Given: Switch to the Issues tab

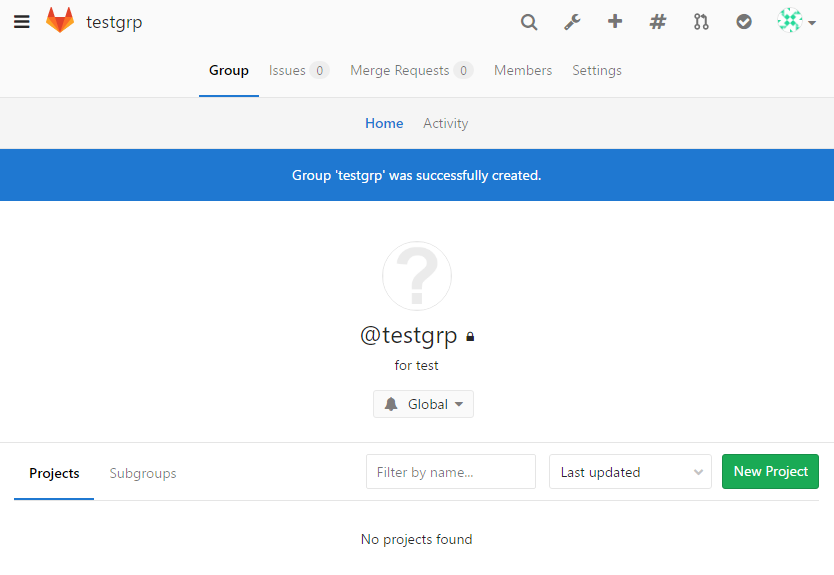Looking at the screenshot, I should click(299, 71).
